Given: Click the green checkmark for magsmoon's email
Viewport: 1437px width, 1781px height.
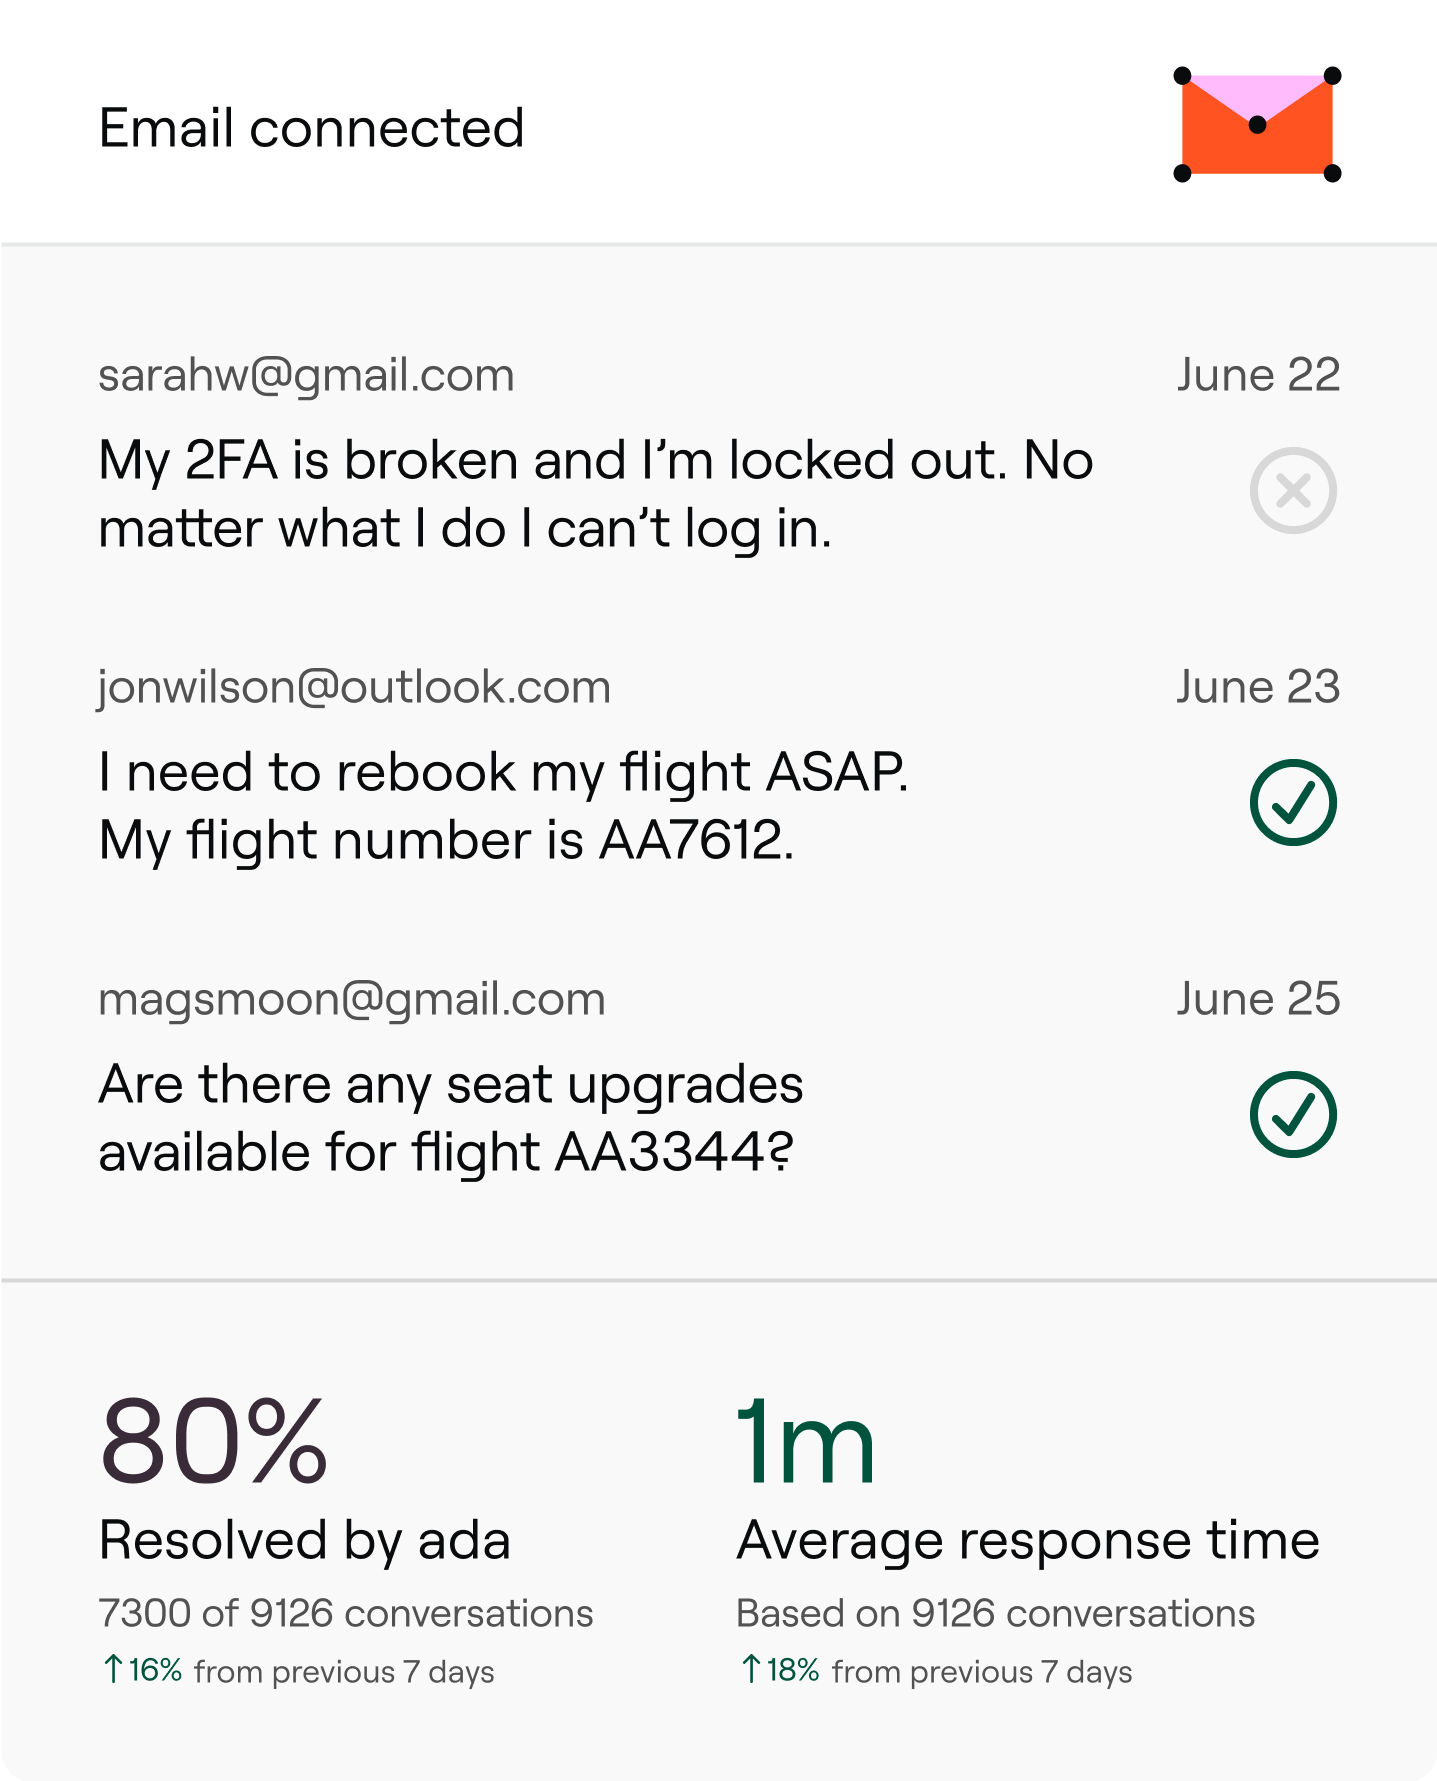Looking at the screenshot, I should tap(1292, 1114).
